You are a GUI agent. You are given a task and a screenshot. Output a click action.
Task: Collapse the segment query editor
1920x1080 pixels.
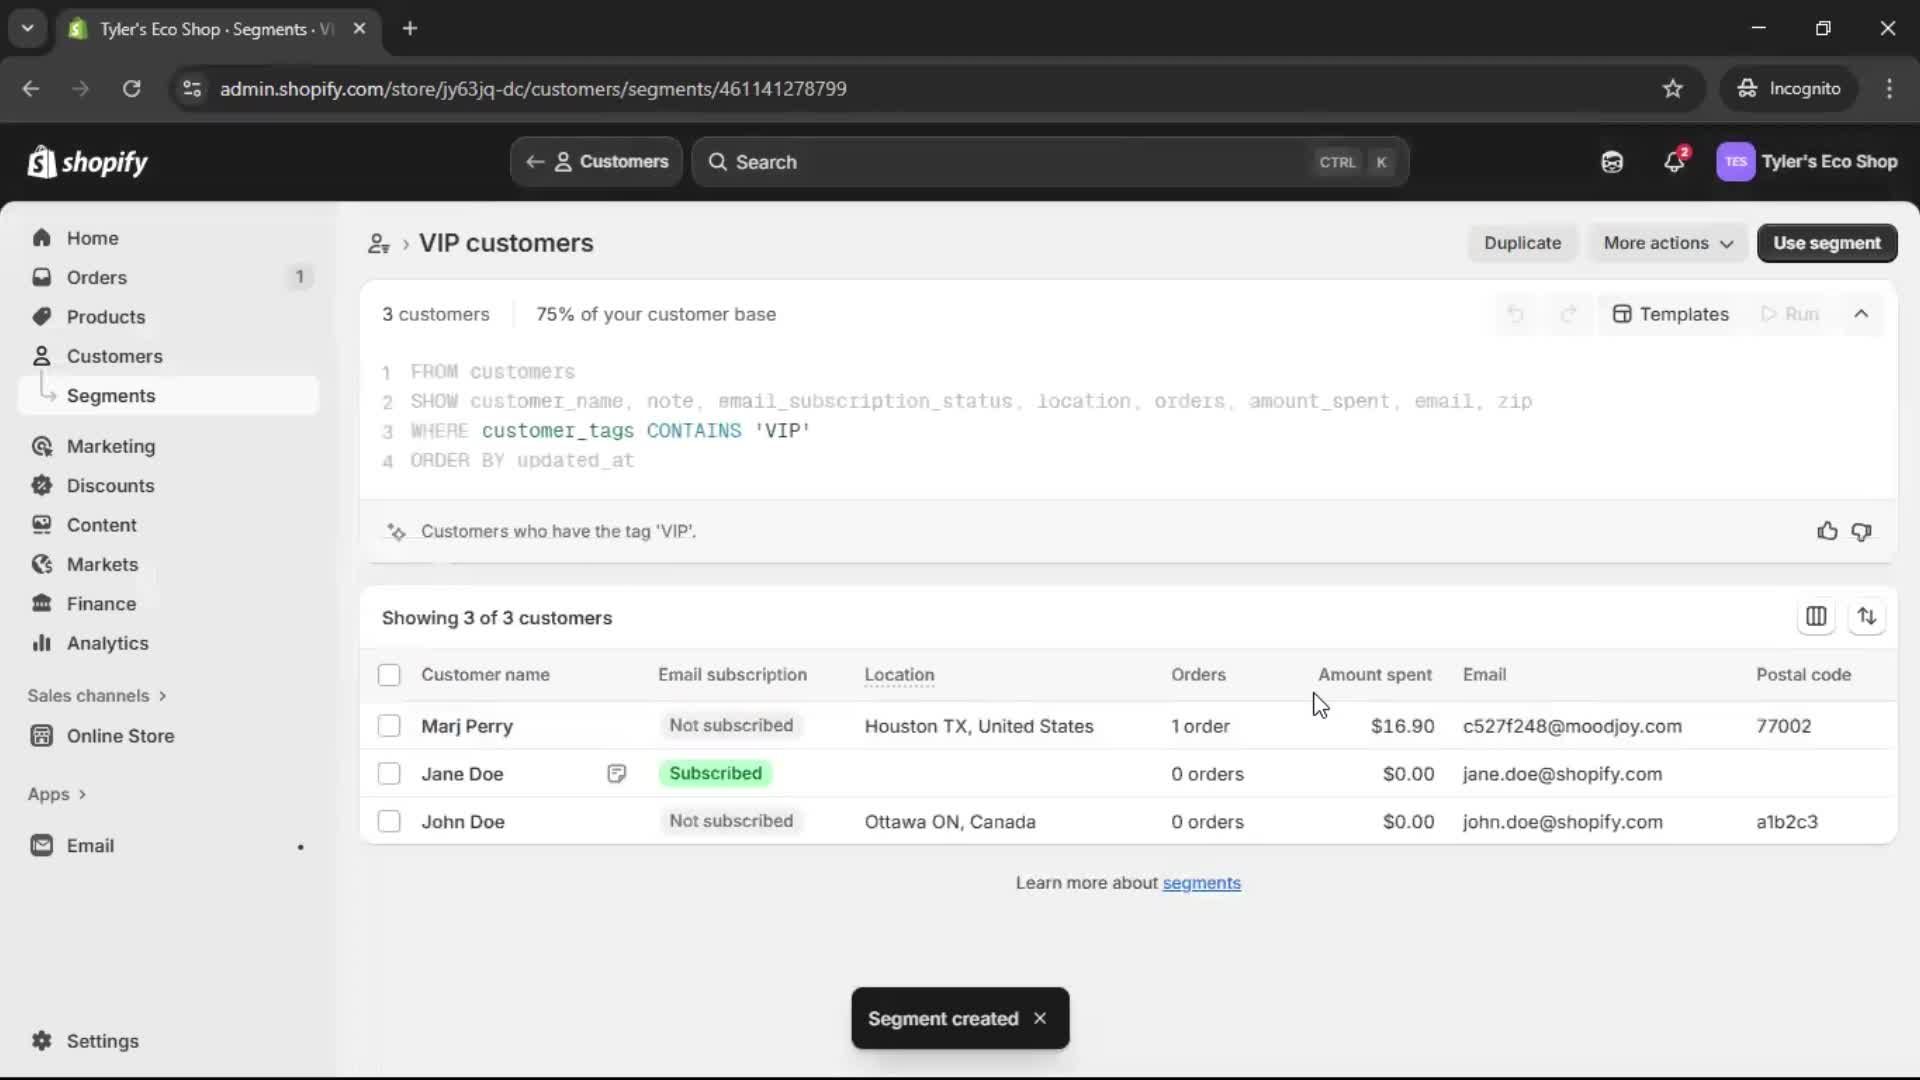(1861, 314)
